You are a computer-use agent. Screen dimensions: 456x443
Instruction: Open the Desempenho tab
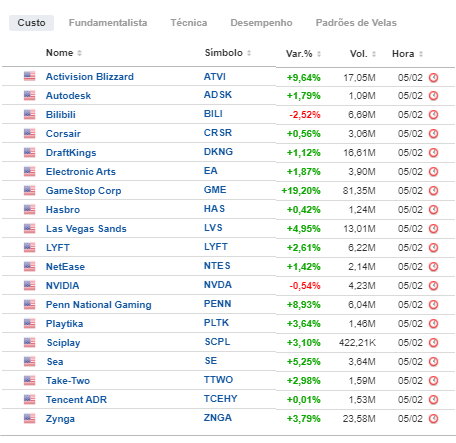[x=261, y=23]
